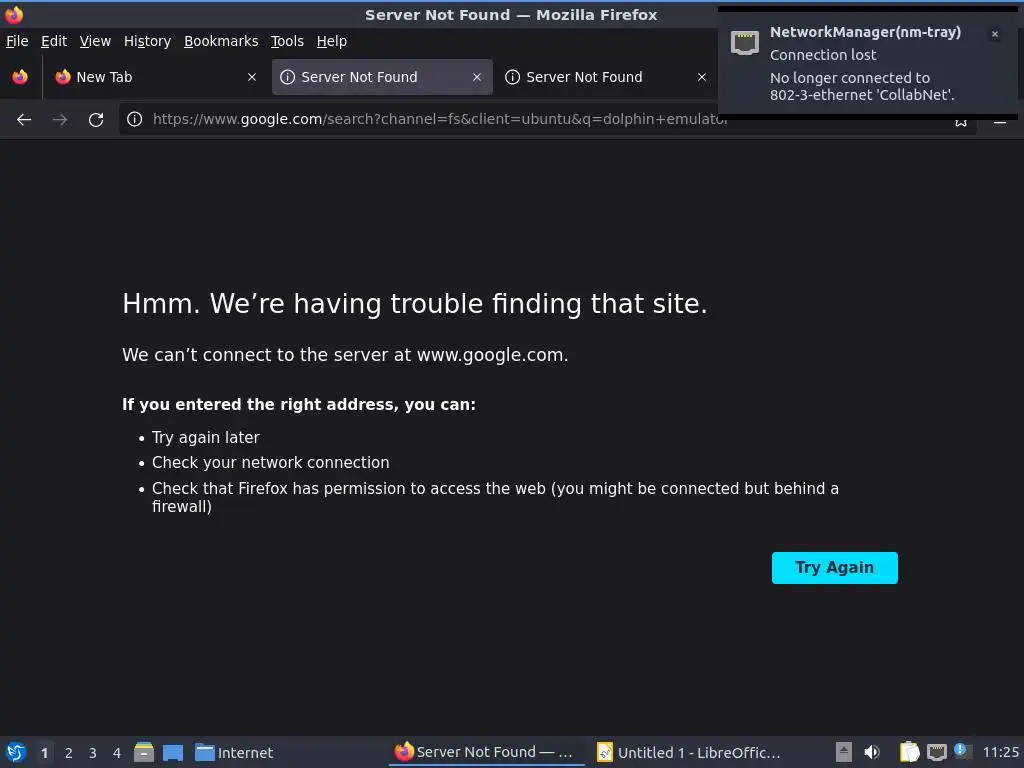
Task: Click the heading 'Hmm. We're having trouble finding that site.'
Action: [x=415, y=304]
